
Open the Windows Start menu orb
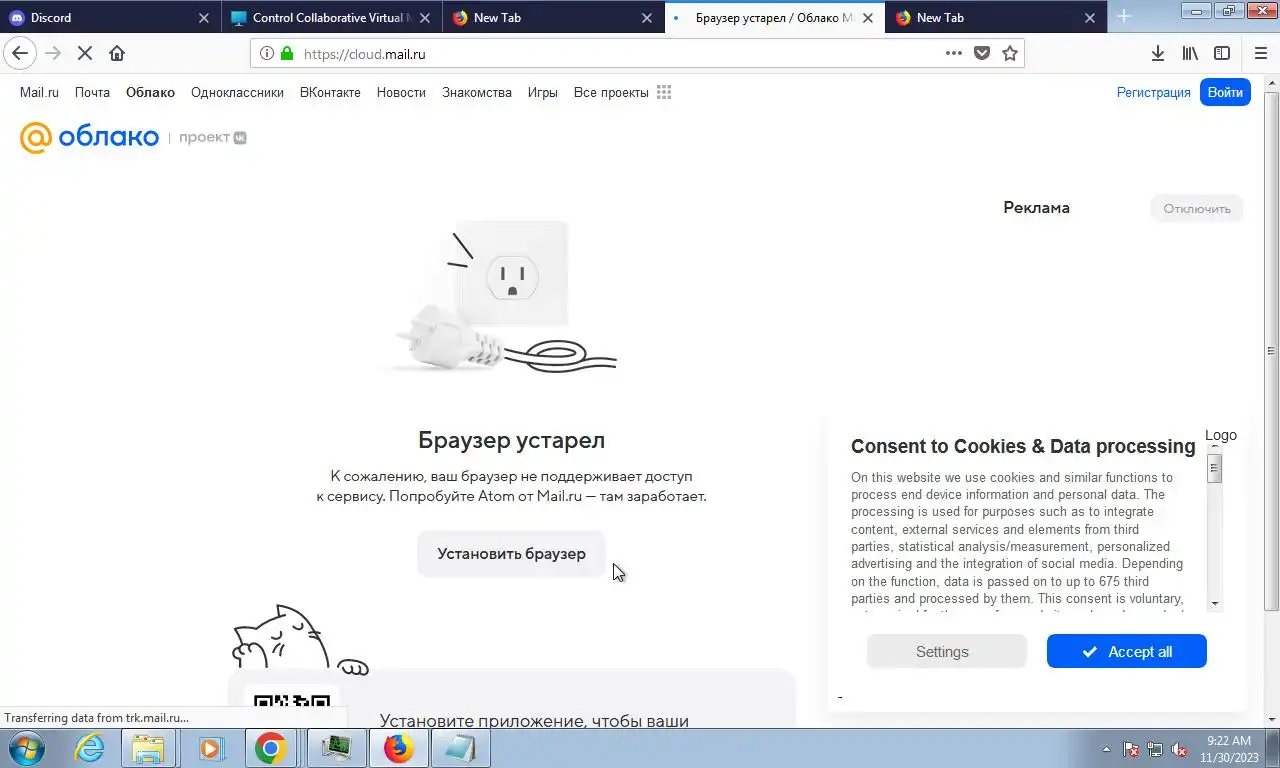[27, 748]
